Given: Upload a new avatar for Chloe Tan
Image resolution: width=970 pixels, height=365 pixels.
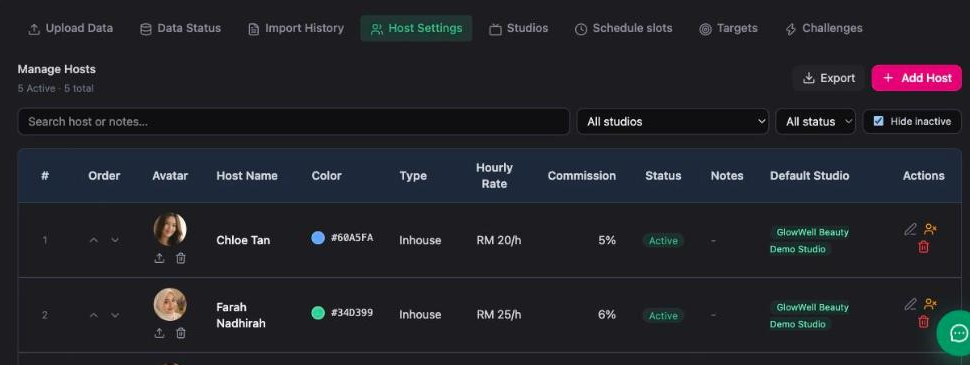Looking at the screenshot, I should tap(160, 258).
